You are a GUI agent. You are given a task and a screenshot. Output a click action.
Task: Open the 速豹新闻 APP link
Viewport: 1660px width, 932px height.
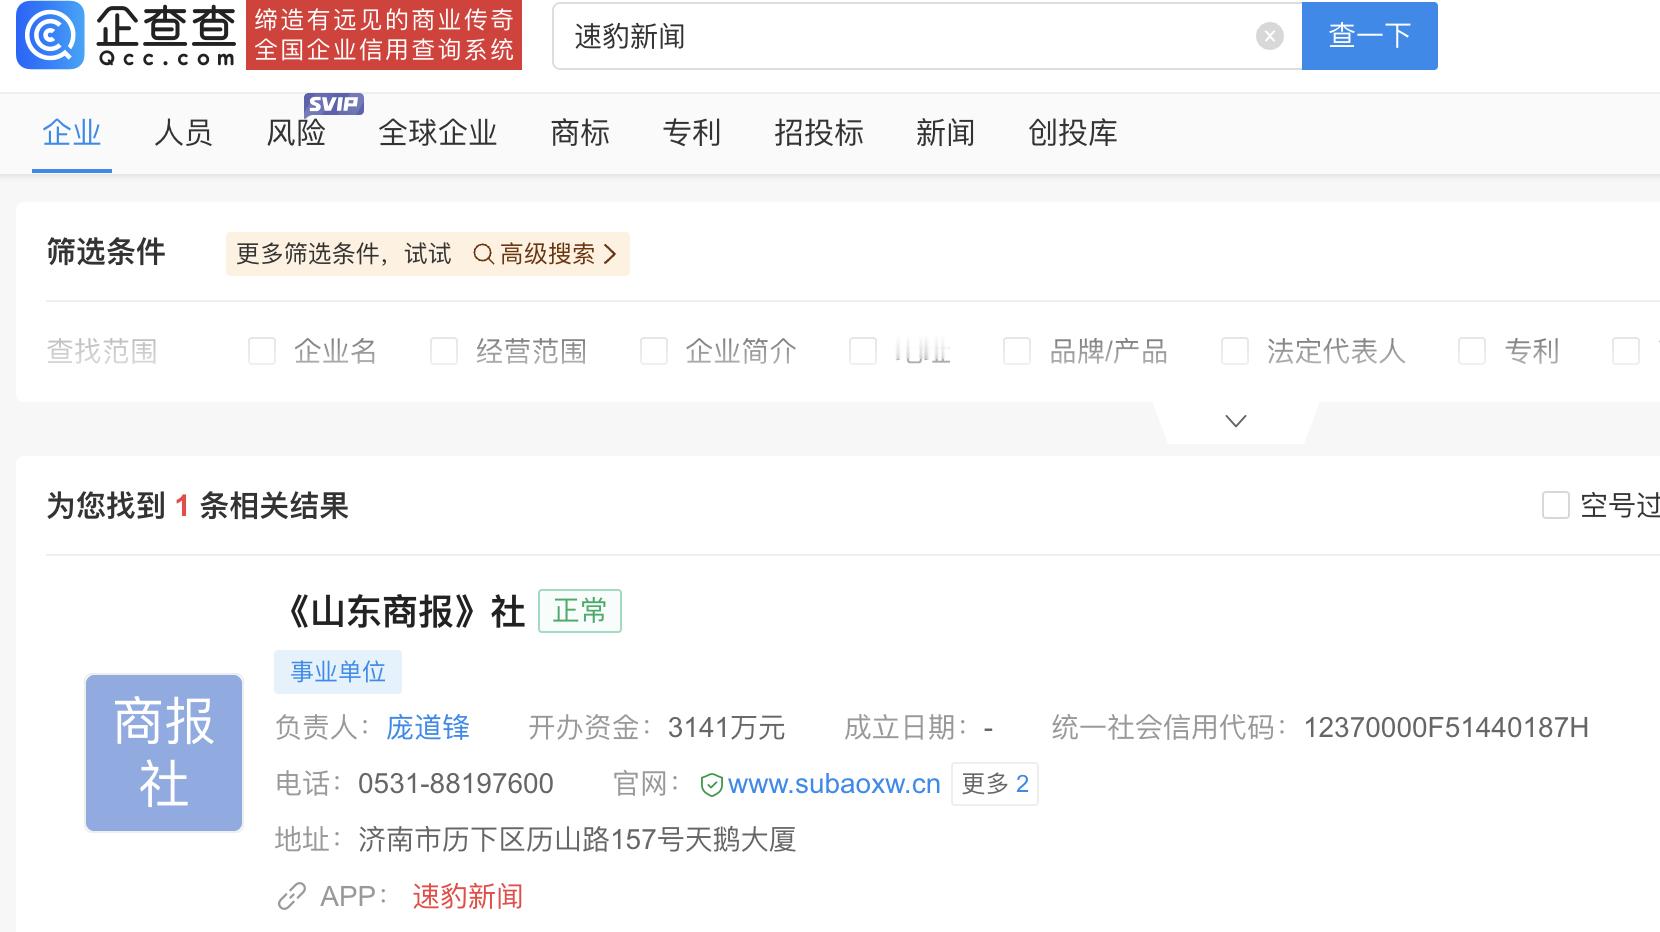tap(468, 896)
